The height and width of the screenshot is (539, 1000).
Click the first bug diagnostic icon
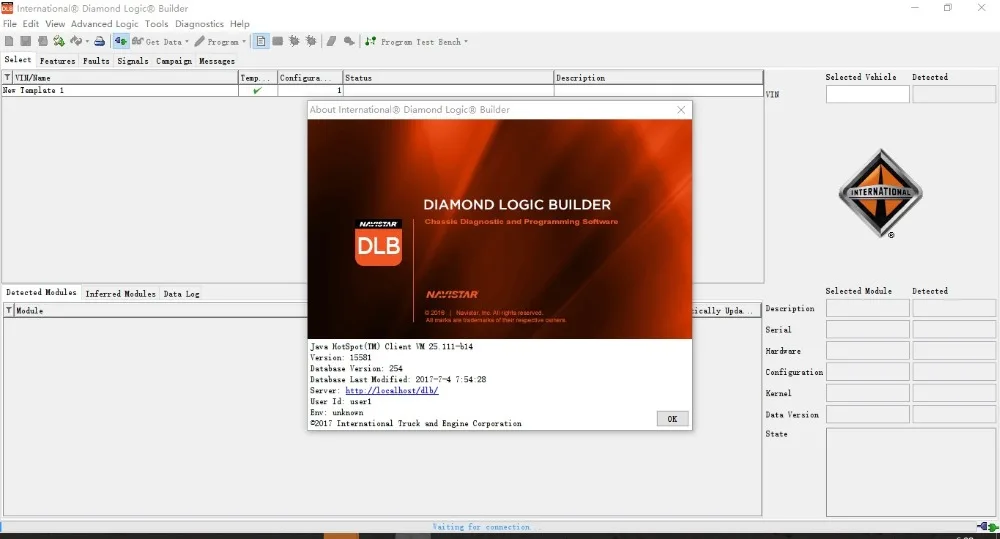point(294,41)
